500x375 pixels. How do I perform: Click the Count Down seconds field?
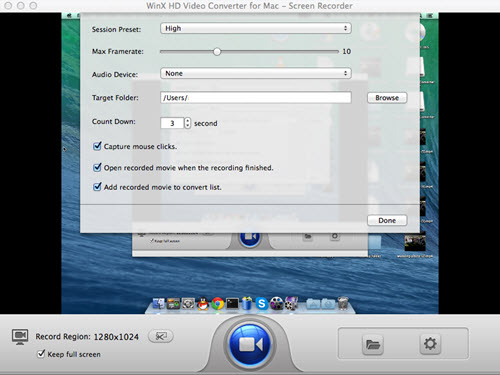(172, 123)
